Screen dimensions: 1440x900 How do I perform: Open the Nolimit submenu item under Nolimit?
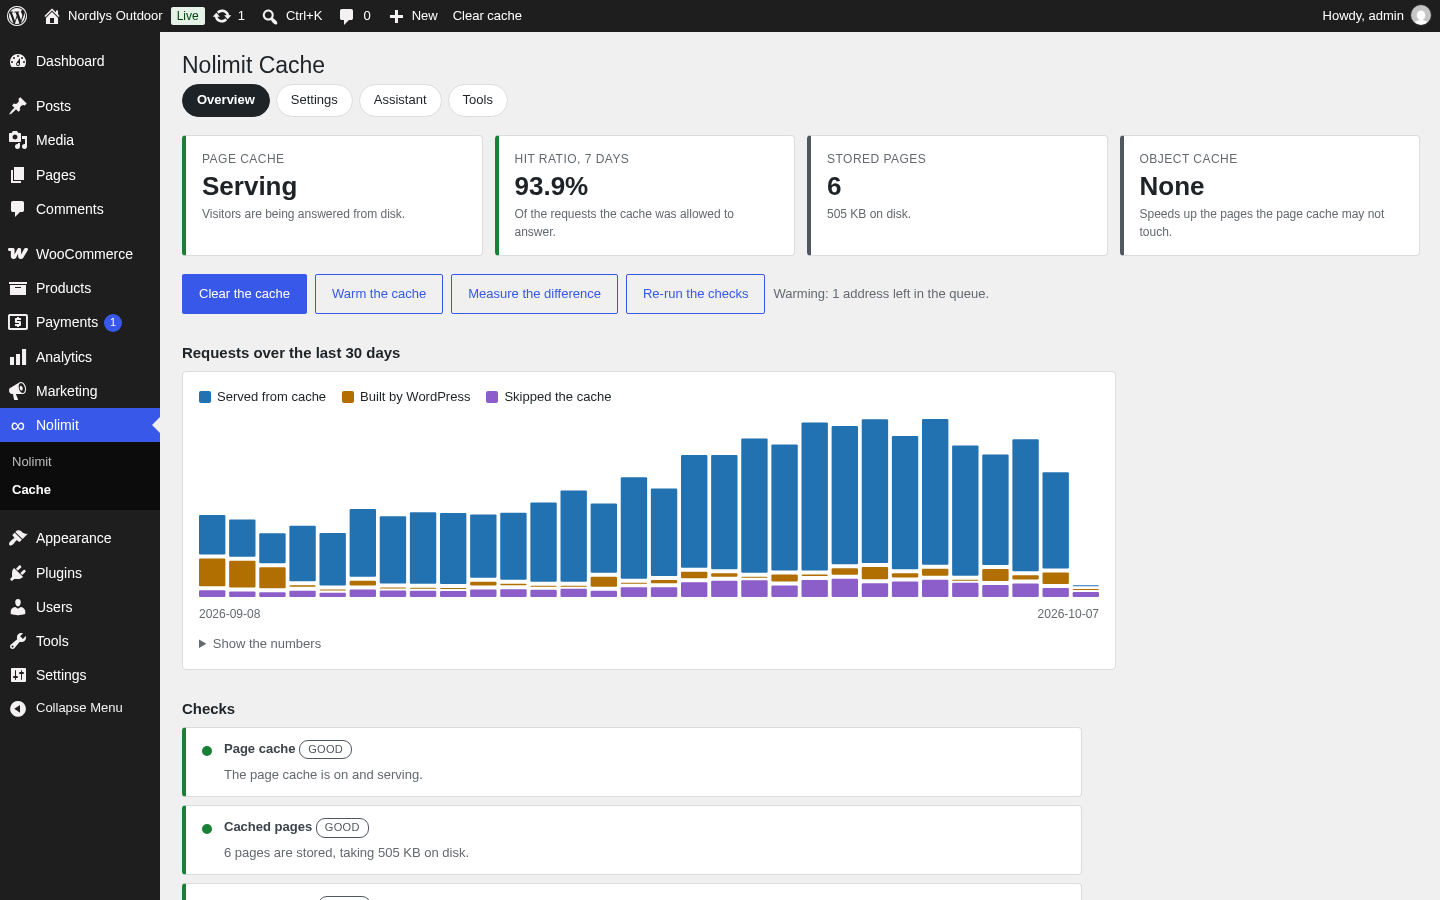point(80,462)
